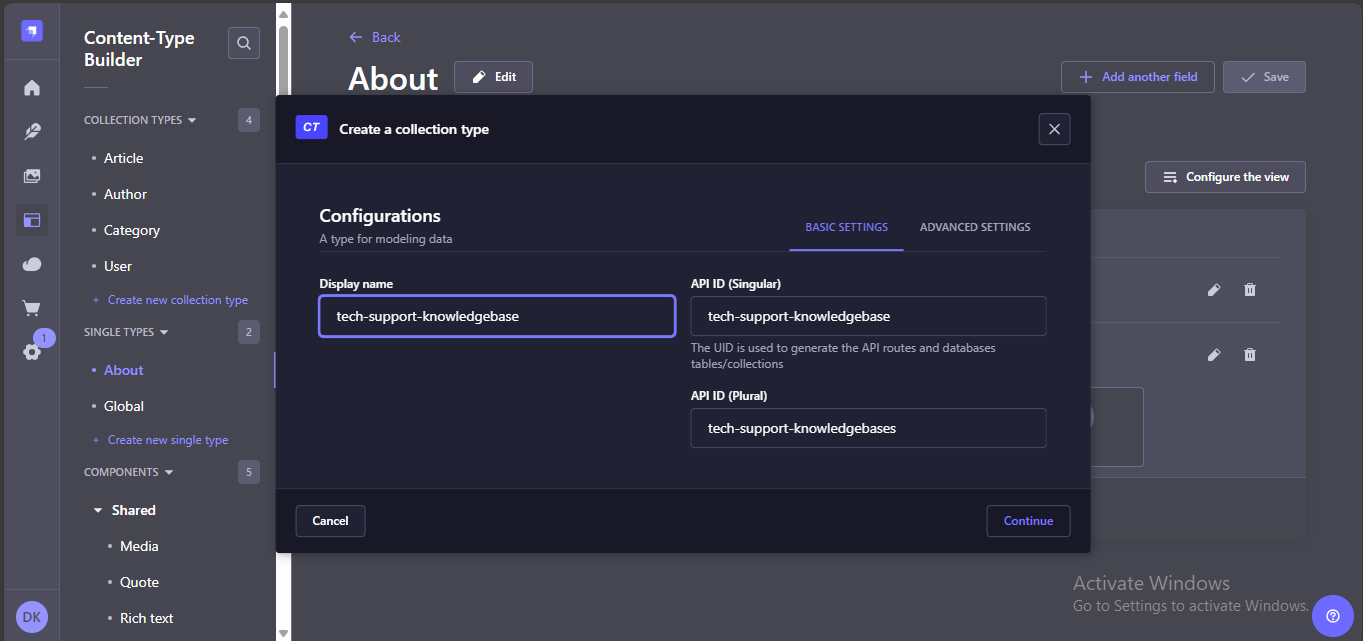1363x641 pixels.
Task: Click the API ID (Plural) input field
Action: click(x=868, y=428)
